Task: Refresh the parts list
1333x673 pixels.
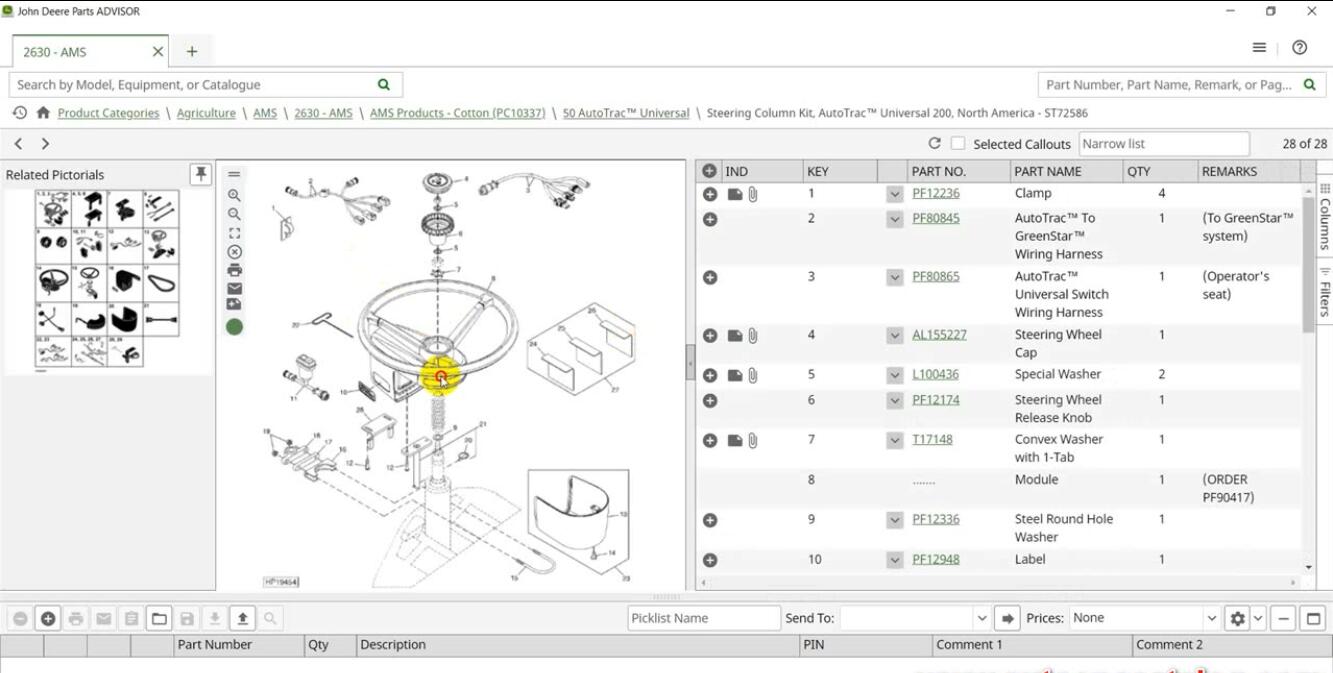Action: pyautogui.click(x=934, y=144)
